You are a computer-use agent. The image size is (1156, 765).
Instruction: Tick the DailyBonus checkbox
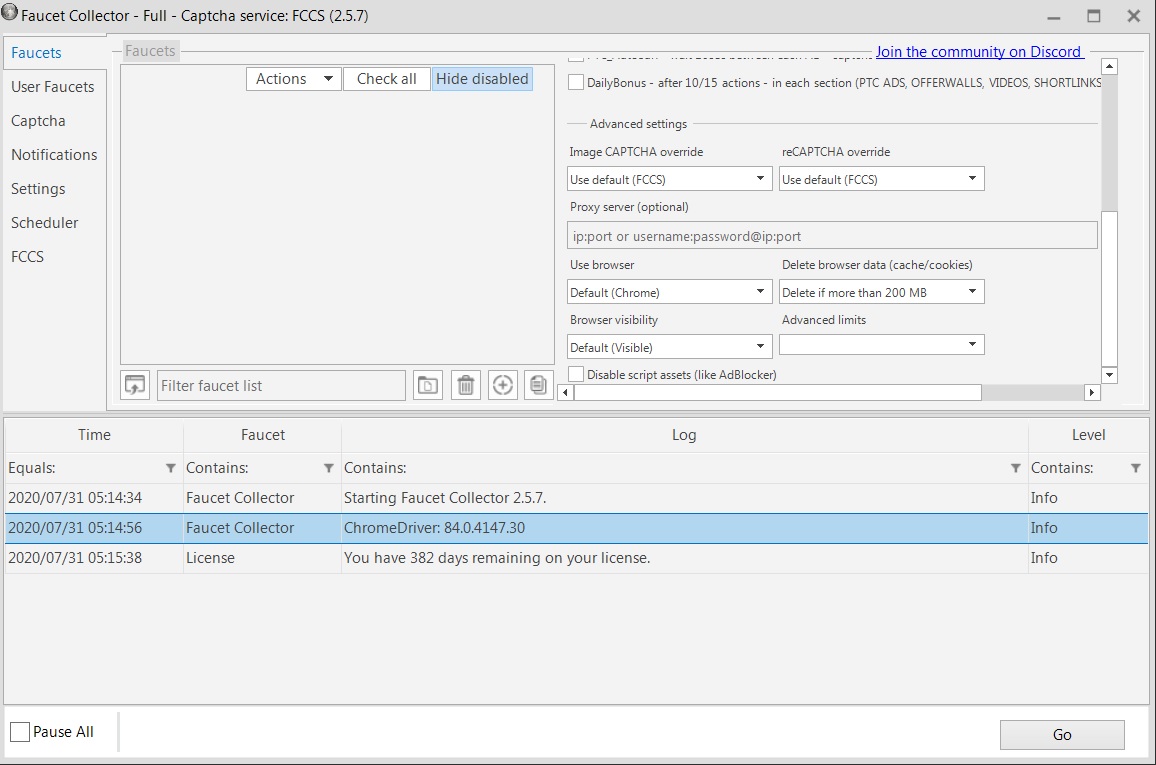click(576, 83)
